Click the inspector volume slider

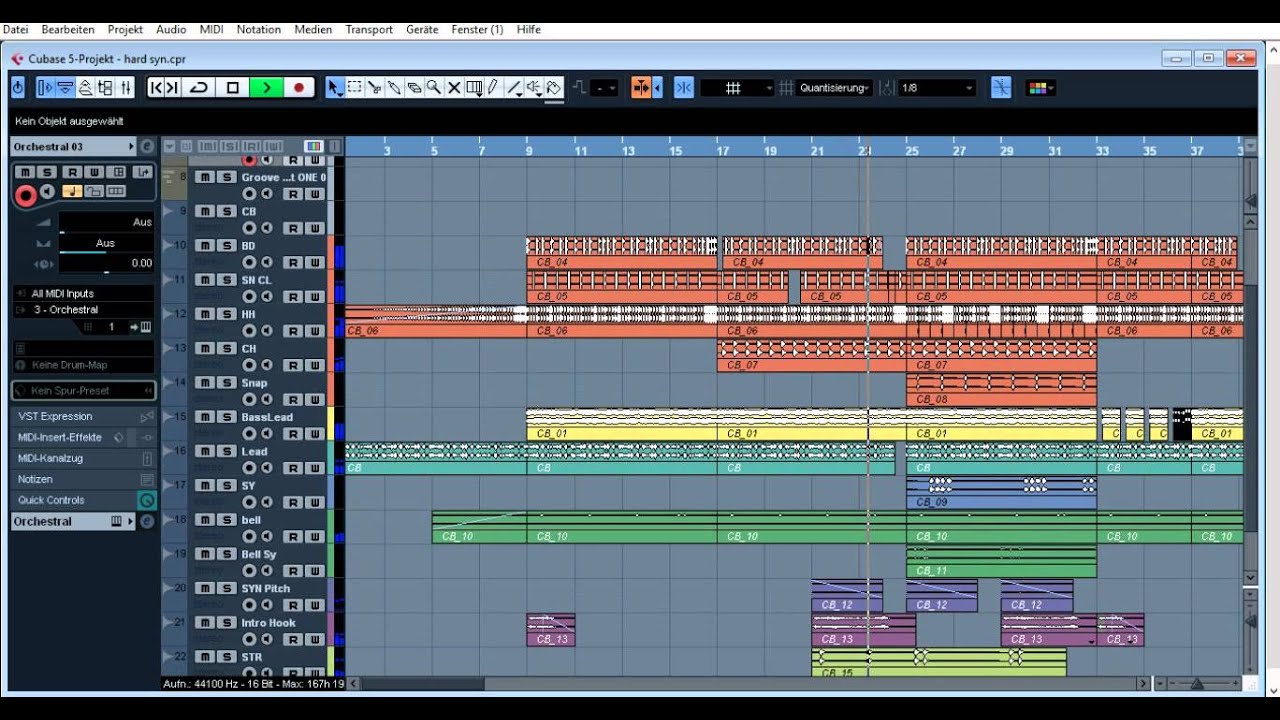(x=106, y=222)
